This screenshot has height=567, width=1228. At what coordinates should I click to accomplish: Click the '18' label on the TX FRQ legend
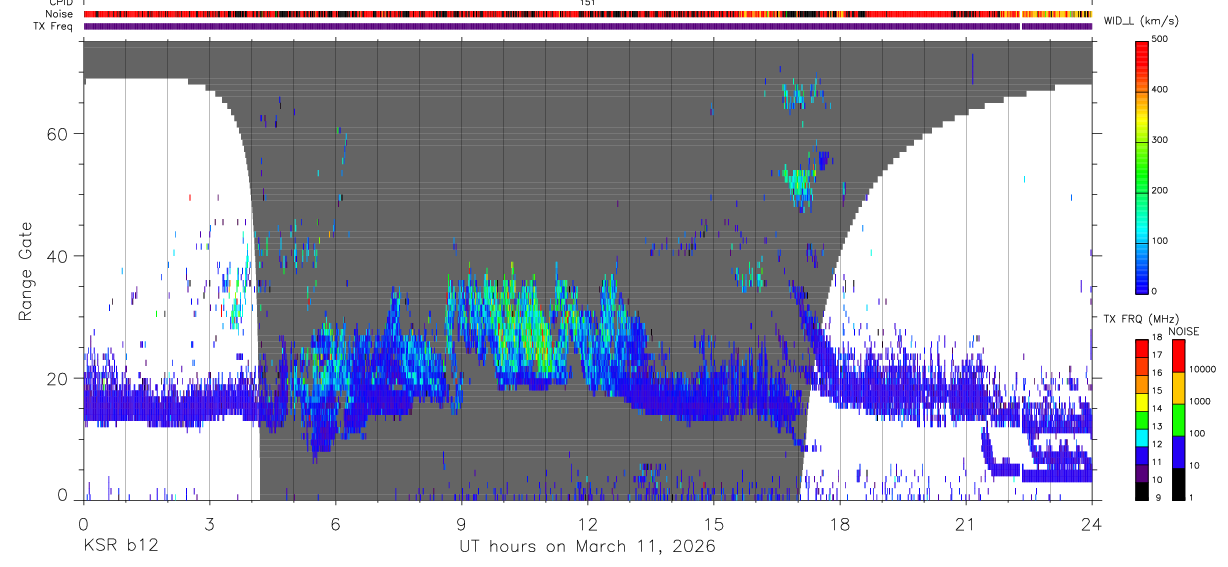1158,339
